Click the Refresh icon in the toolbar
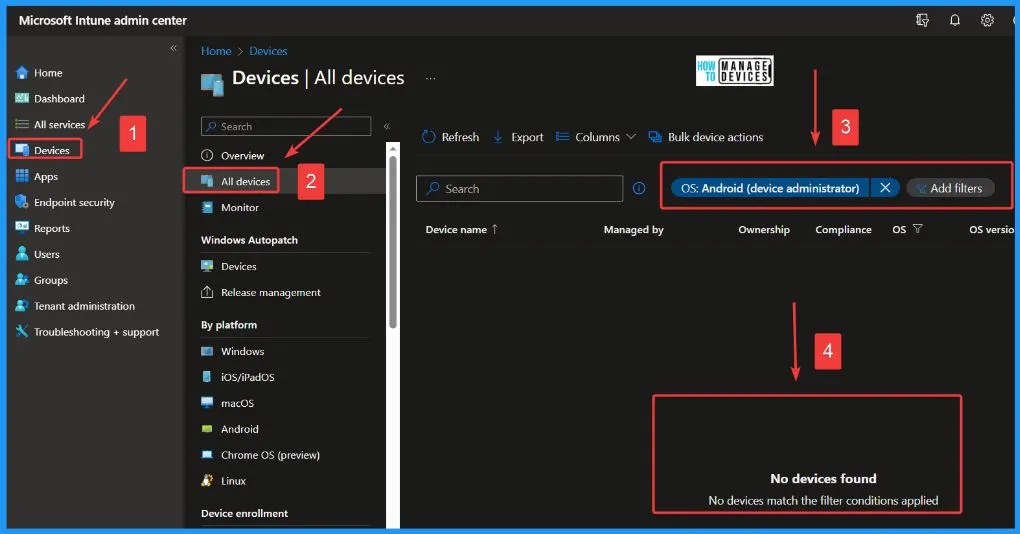This screenshot has width=1020, height=534. click(429, 137)
